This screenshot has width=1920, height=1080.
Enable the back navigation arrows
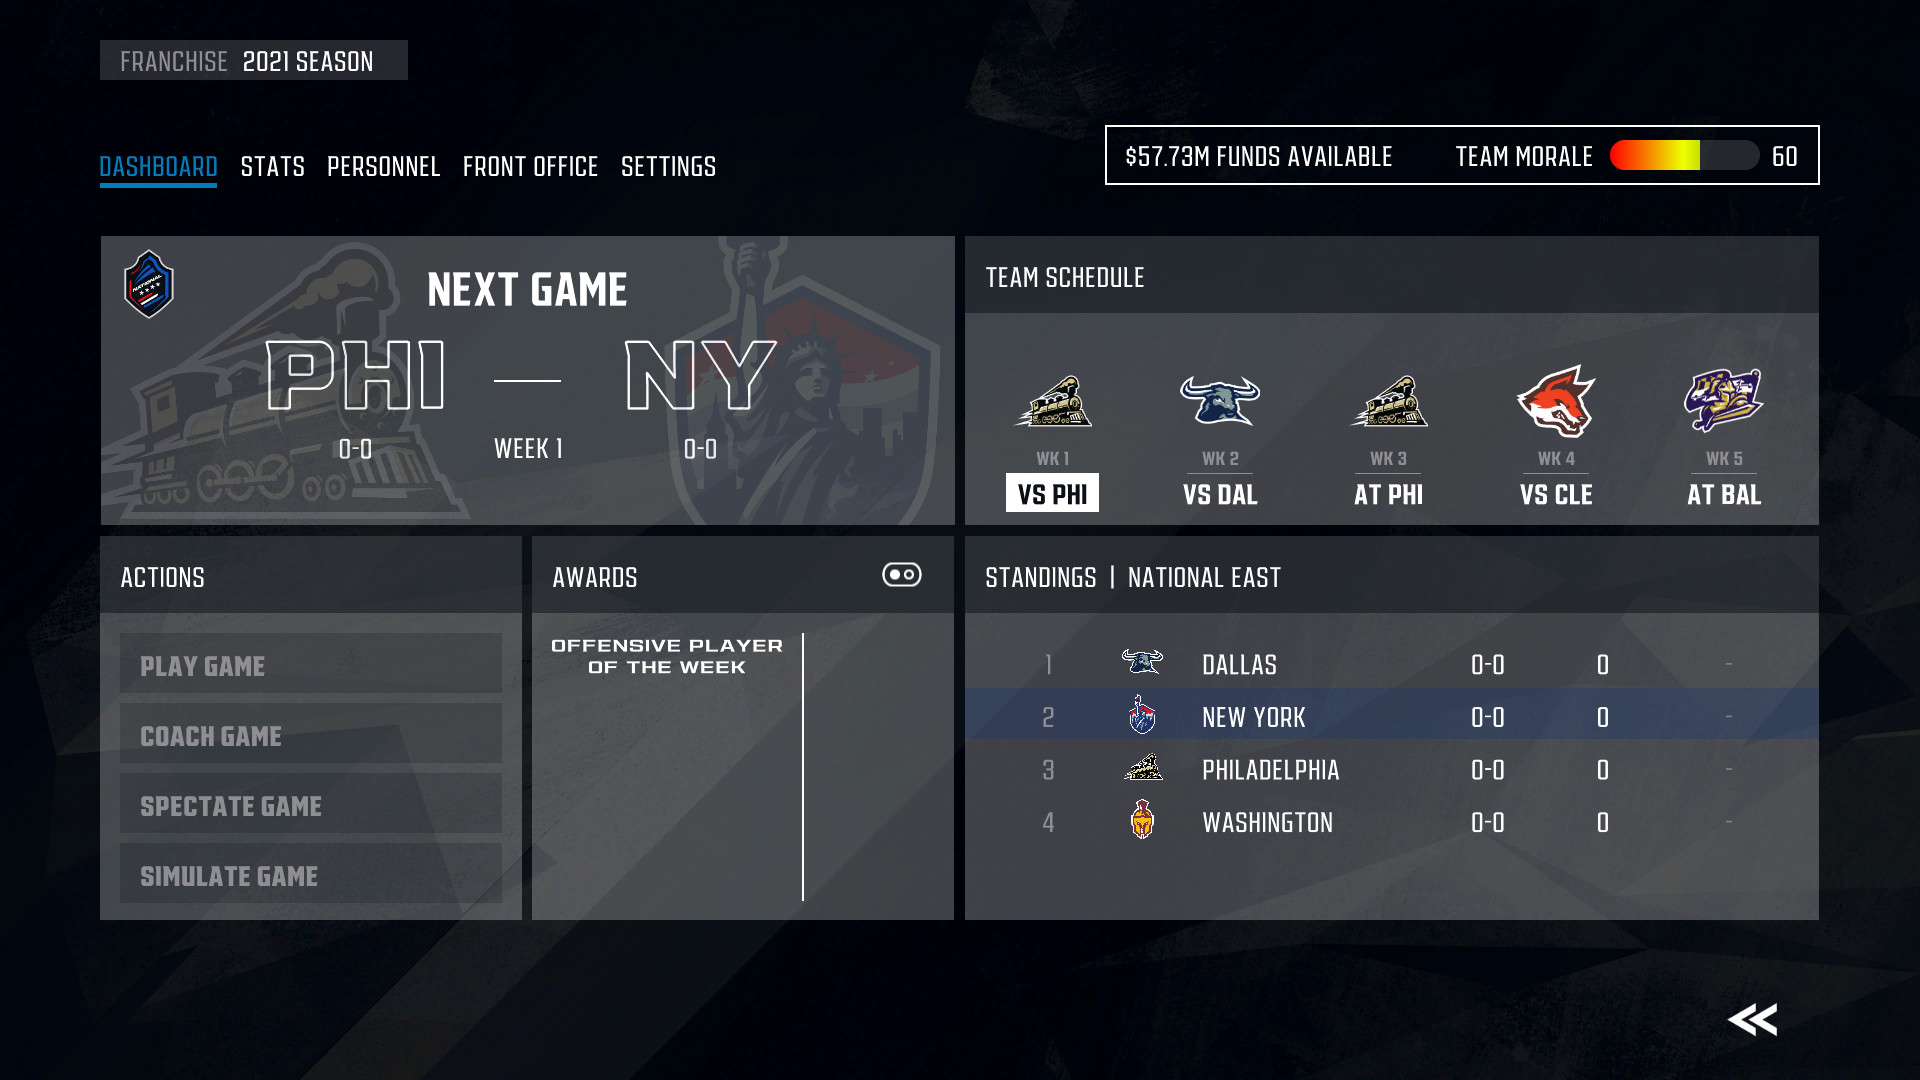pos(1753,1018)
